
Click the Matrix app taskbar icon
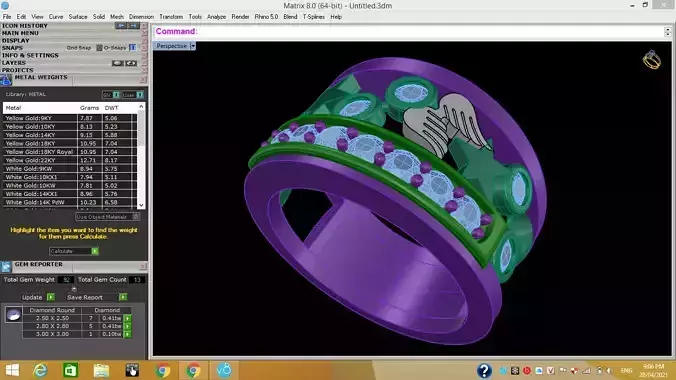coord(224,371)
